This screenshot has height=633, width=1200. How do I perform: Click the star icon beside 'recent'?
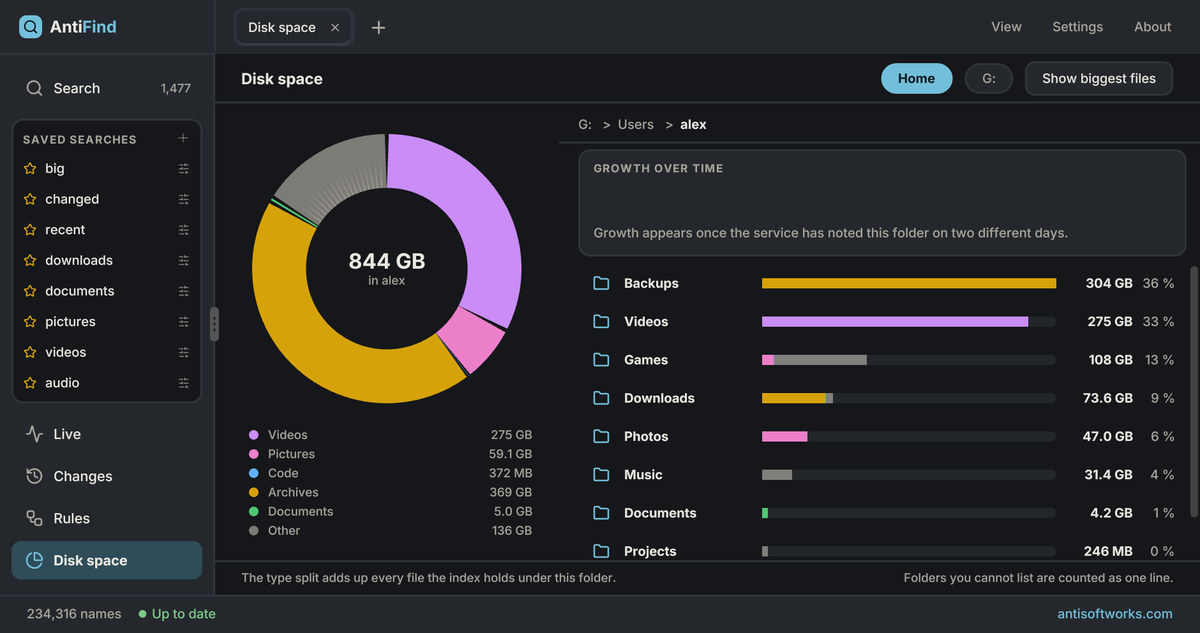[30, 230]
